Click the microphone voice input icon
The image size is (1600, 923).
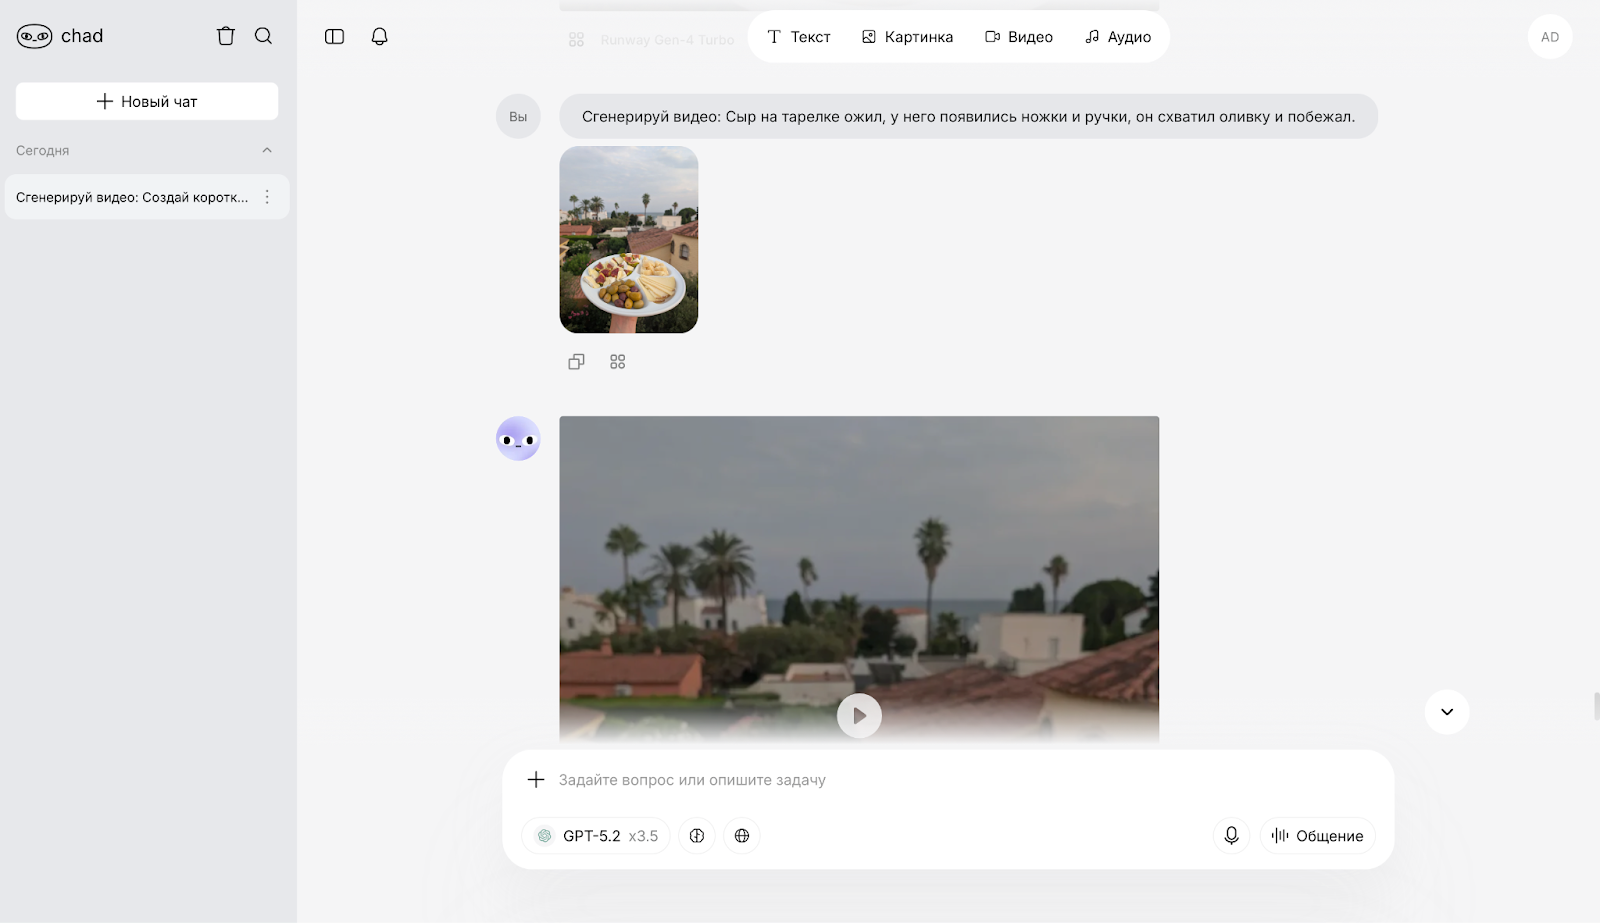point(1231,835)
